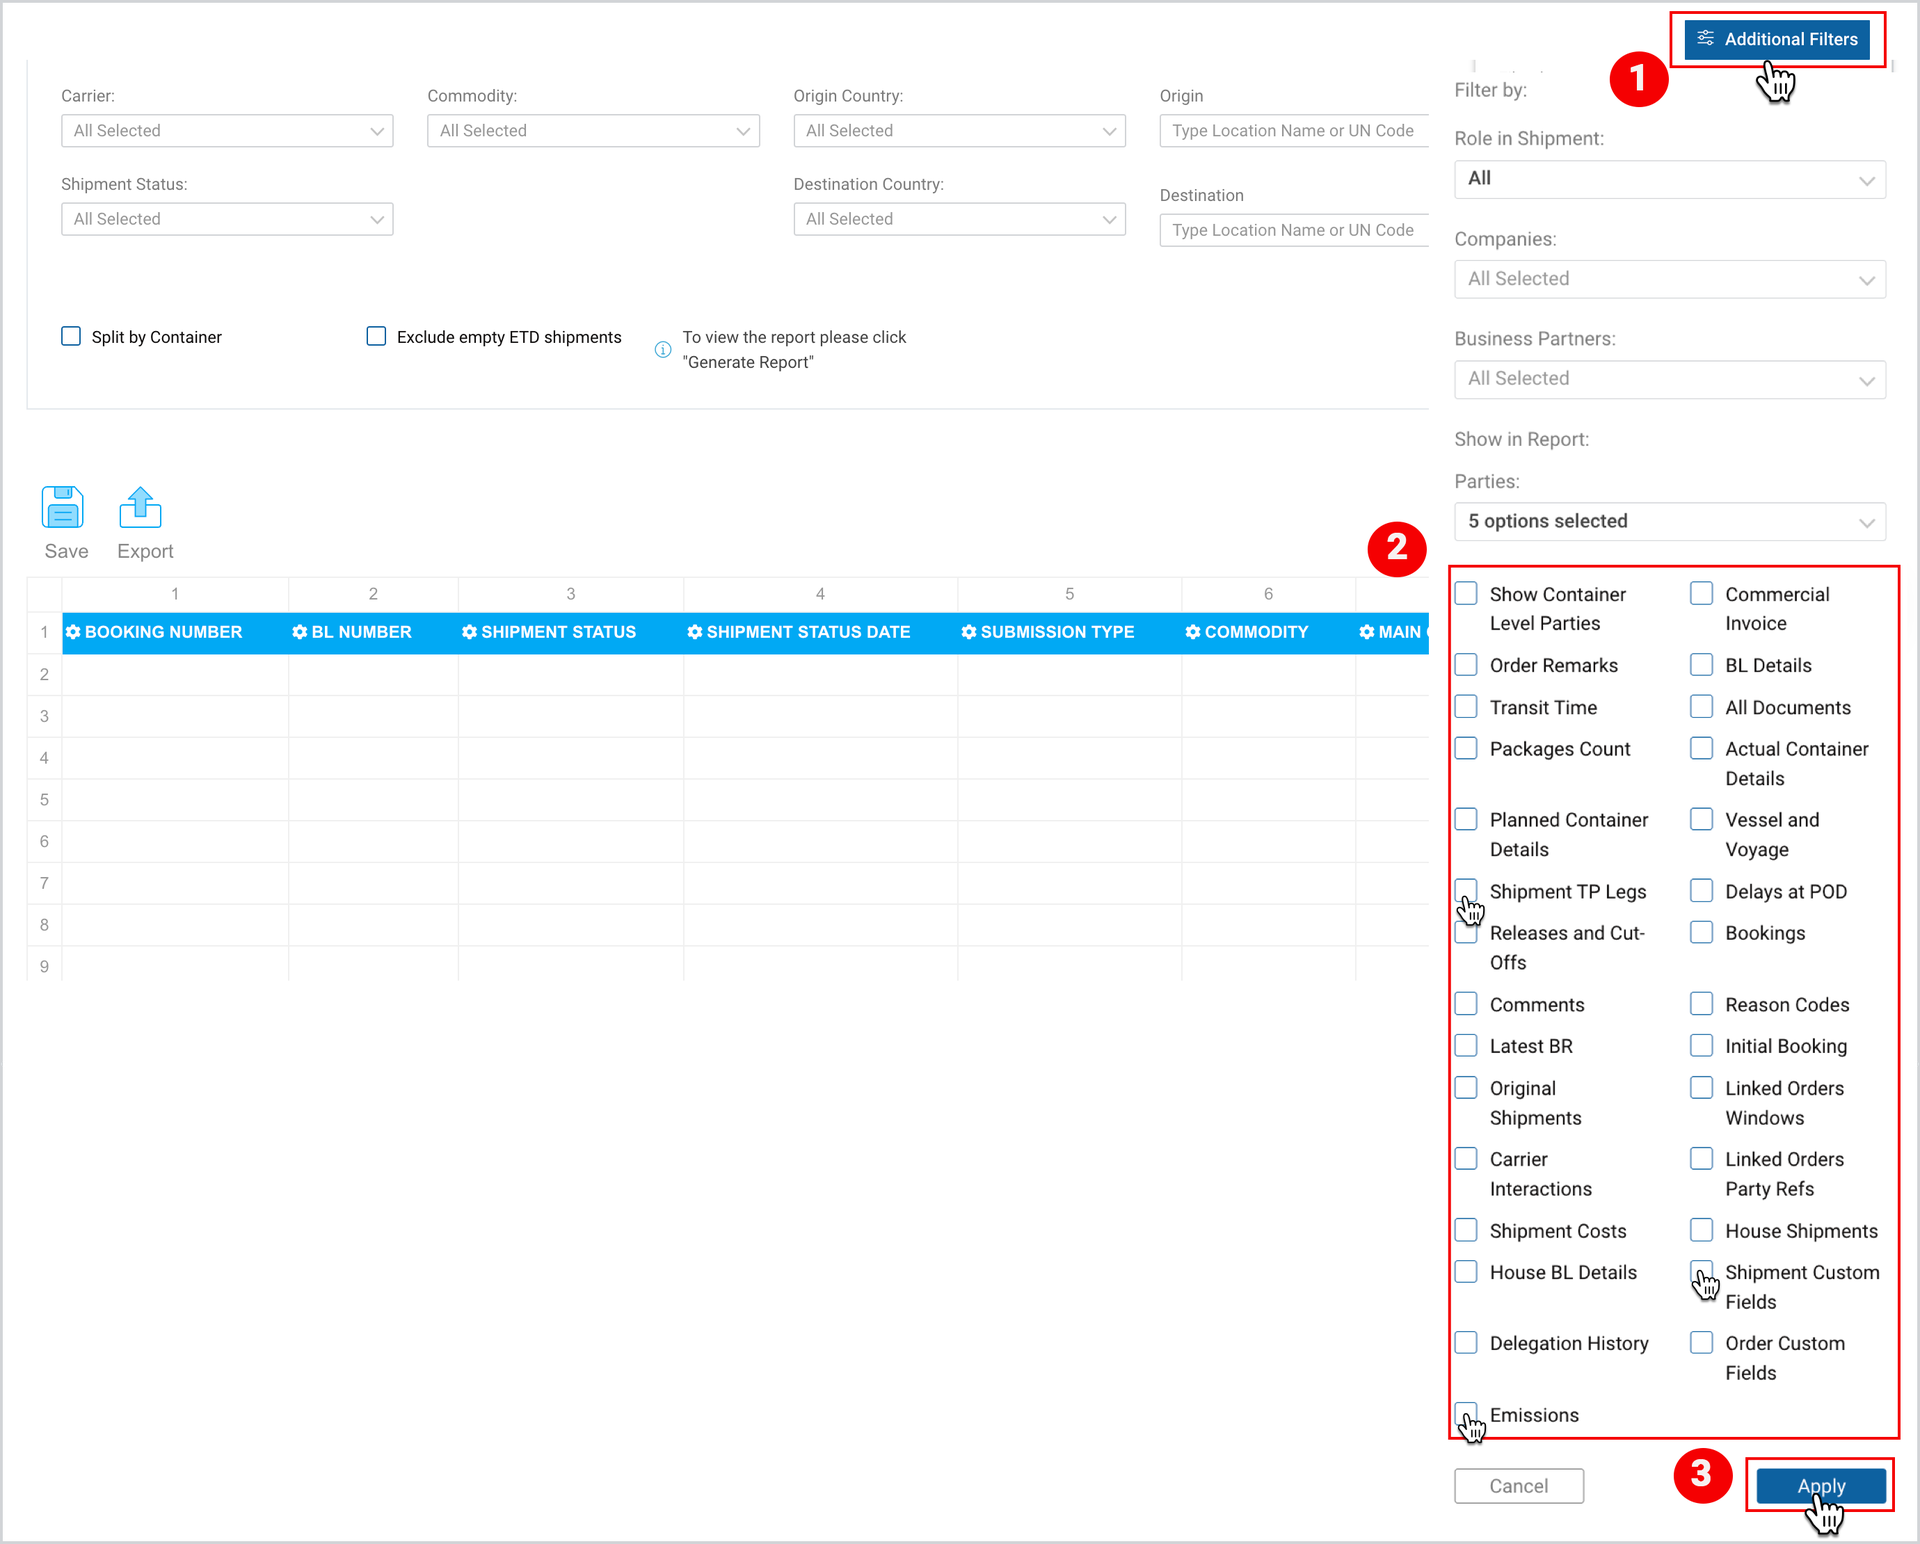Tick Vessel and Voyage checkbox
1920x1544 pixels.
1702,819
